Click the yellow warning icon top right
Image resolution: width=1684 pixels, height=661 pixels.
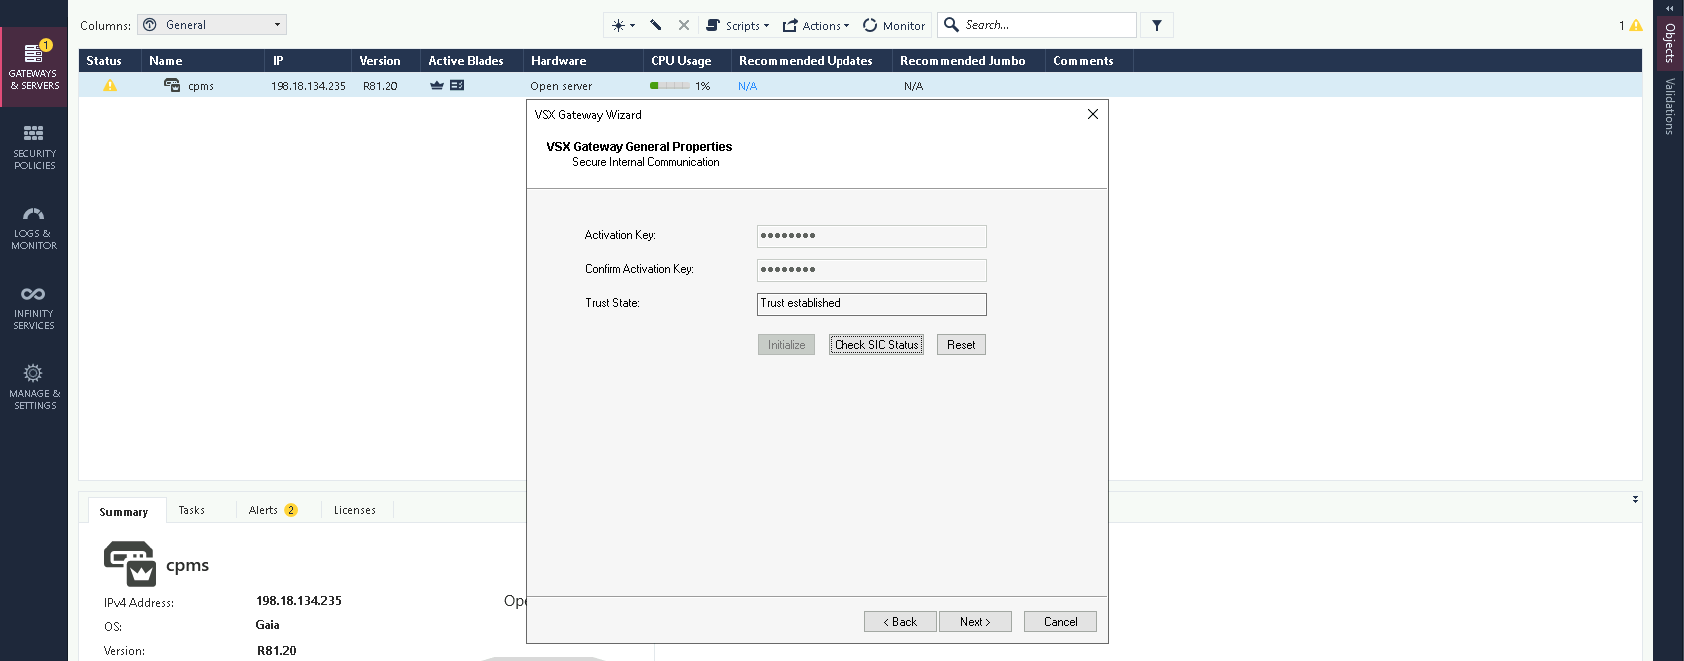coord(1636,26)
